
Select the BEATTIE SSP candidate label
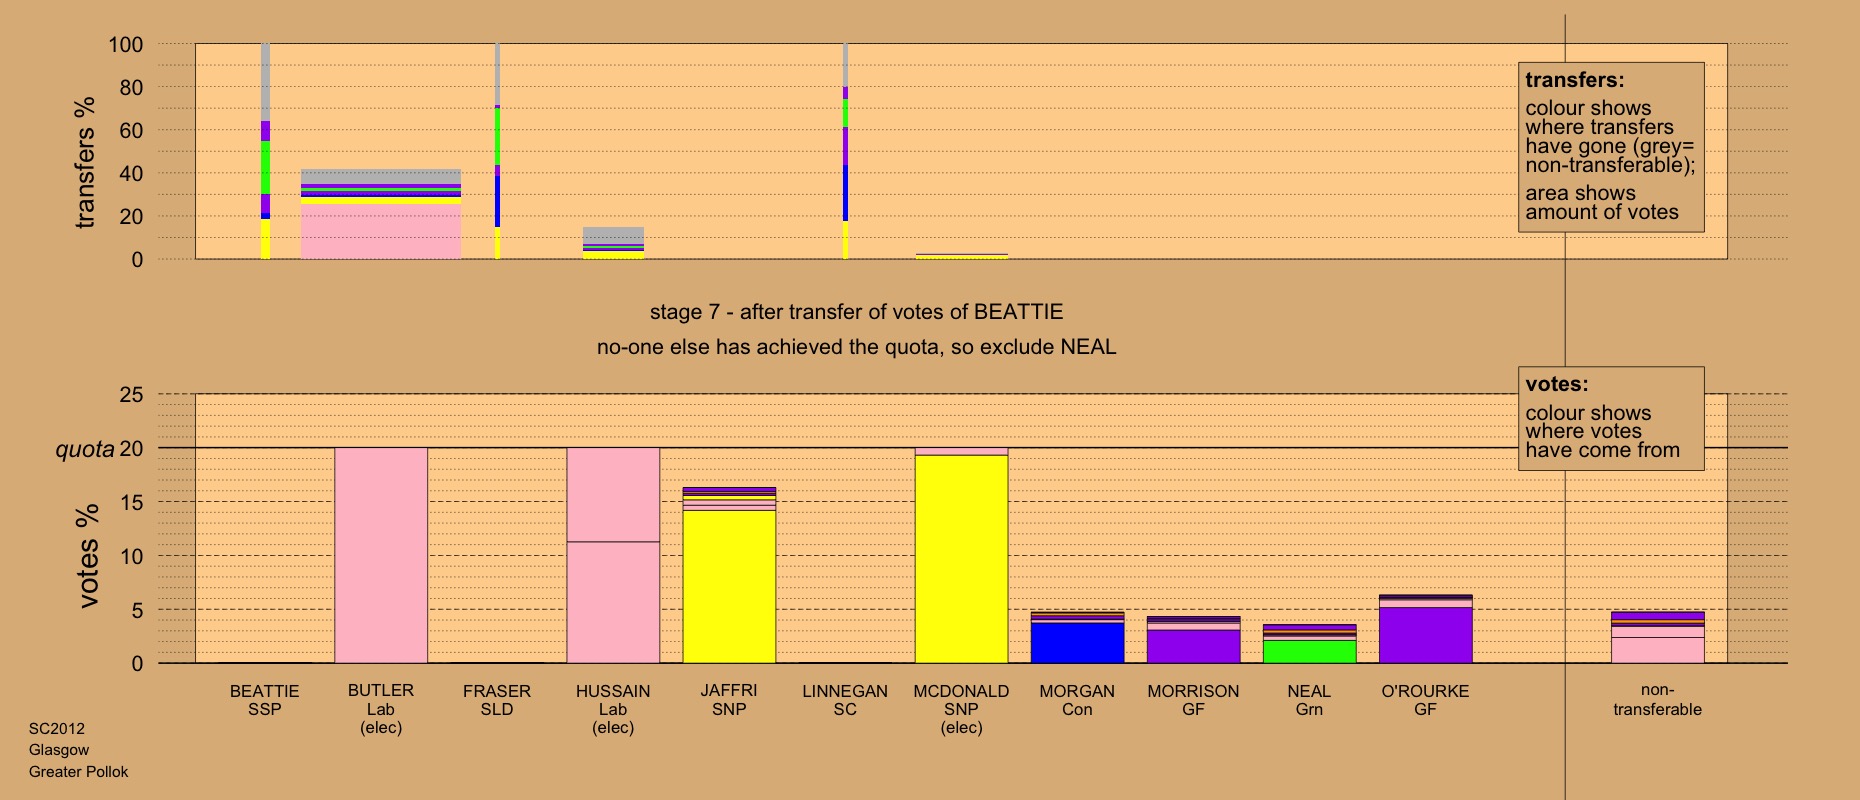click(x=265, y=700)
